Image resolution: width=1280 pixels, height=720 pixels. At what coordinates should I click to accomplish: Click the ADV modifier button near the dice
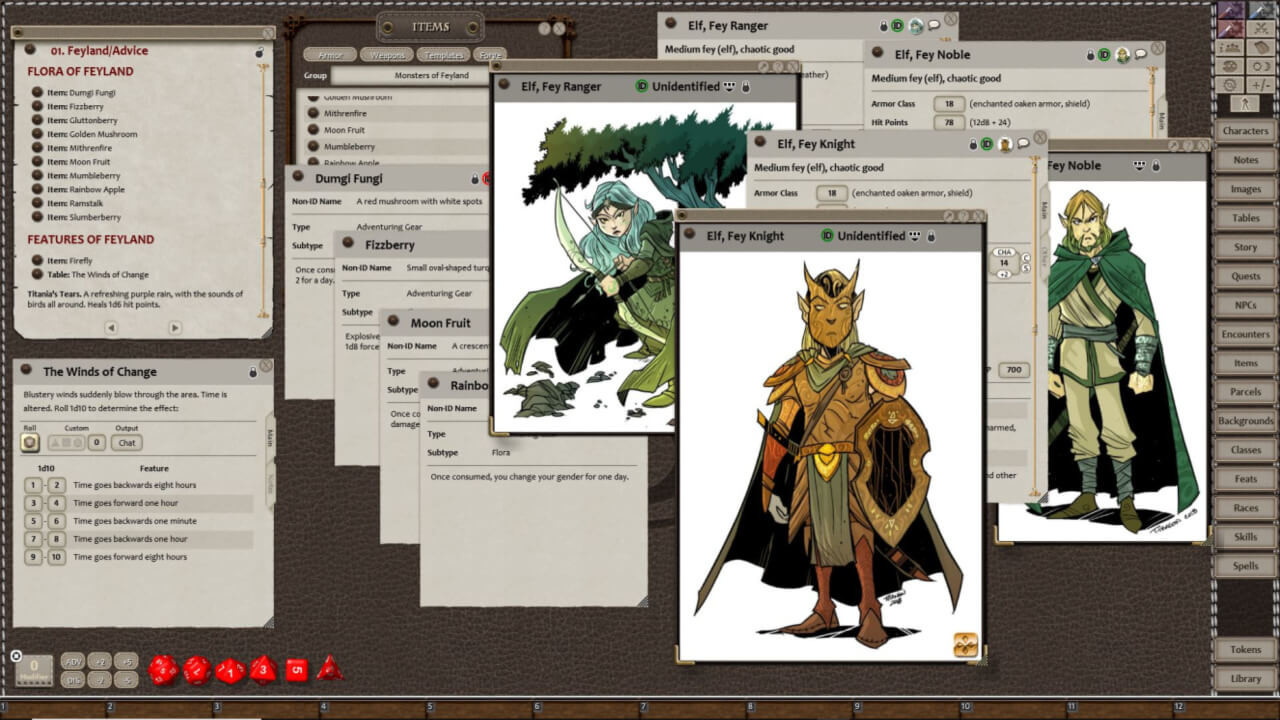click(74, 661)
